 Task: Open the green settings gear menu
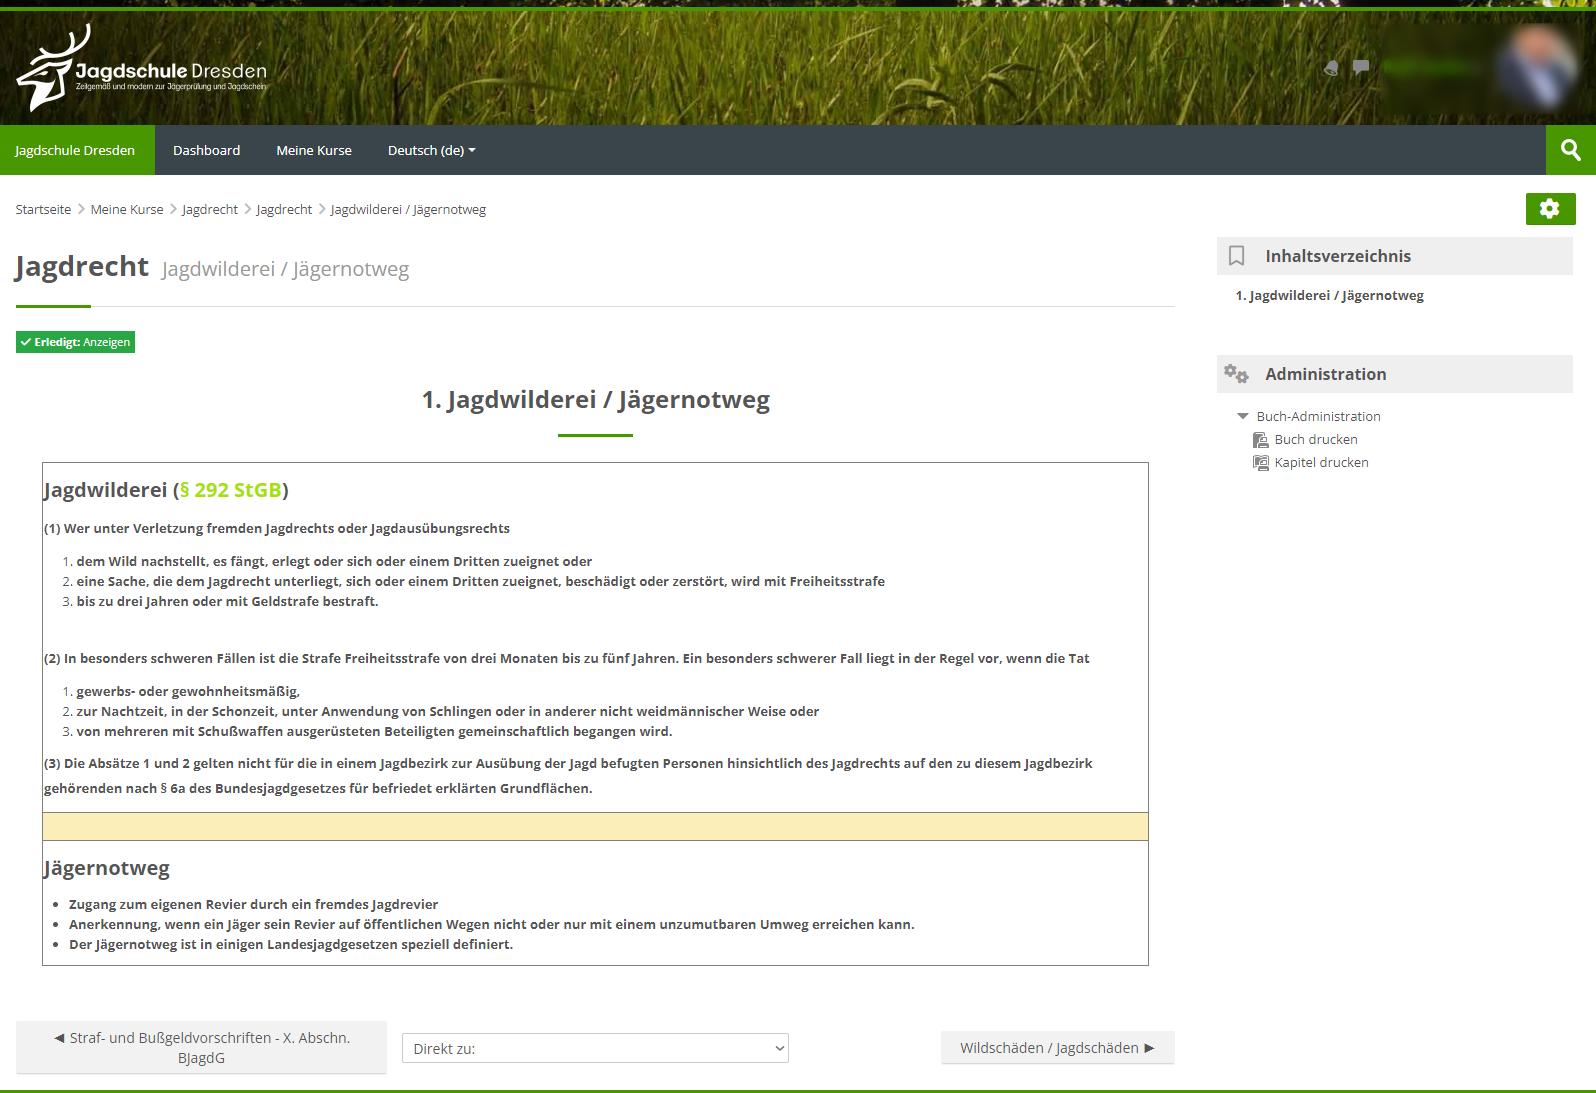(x=1550, y=208)
